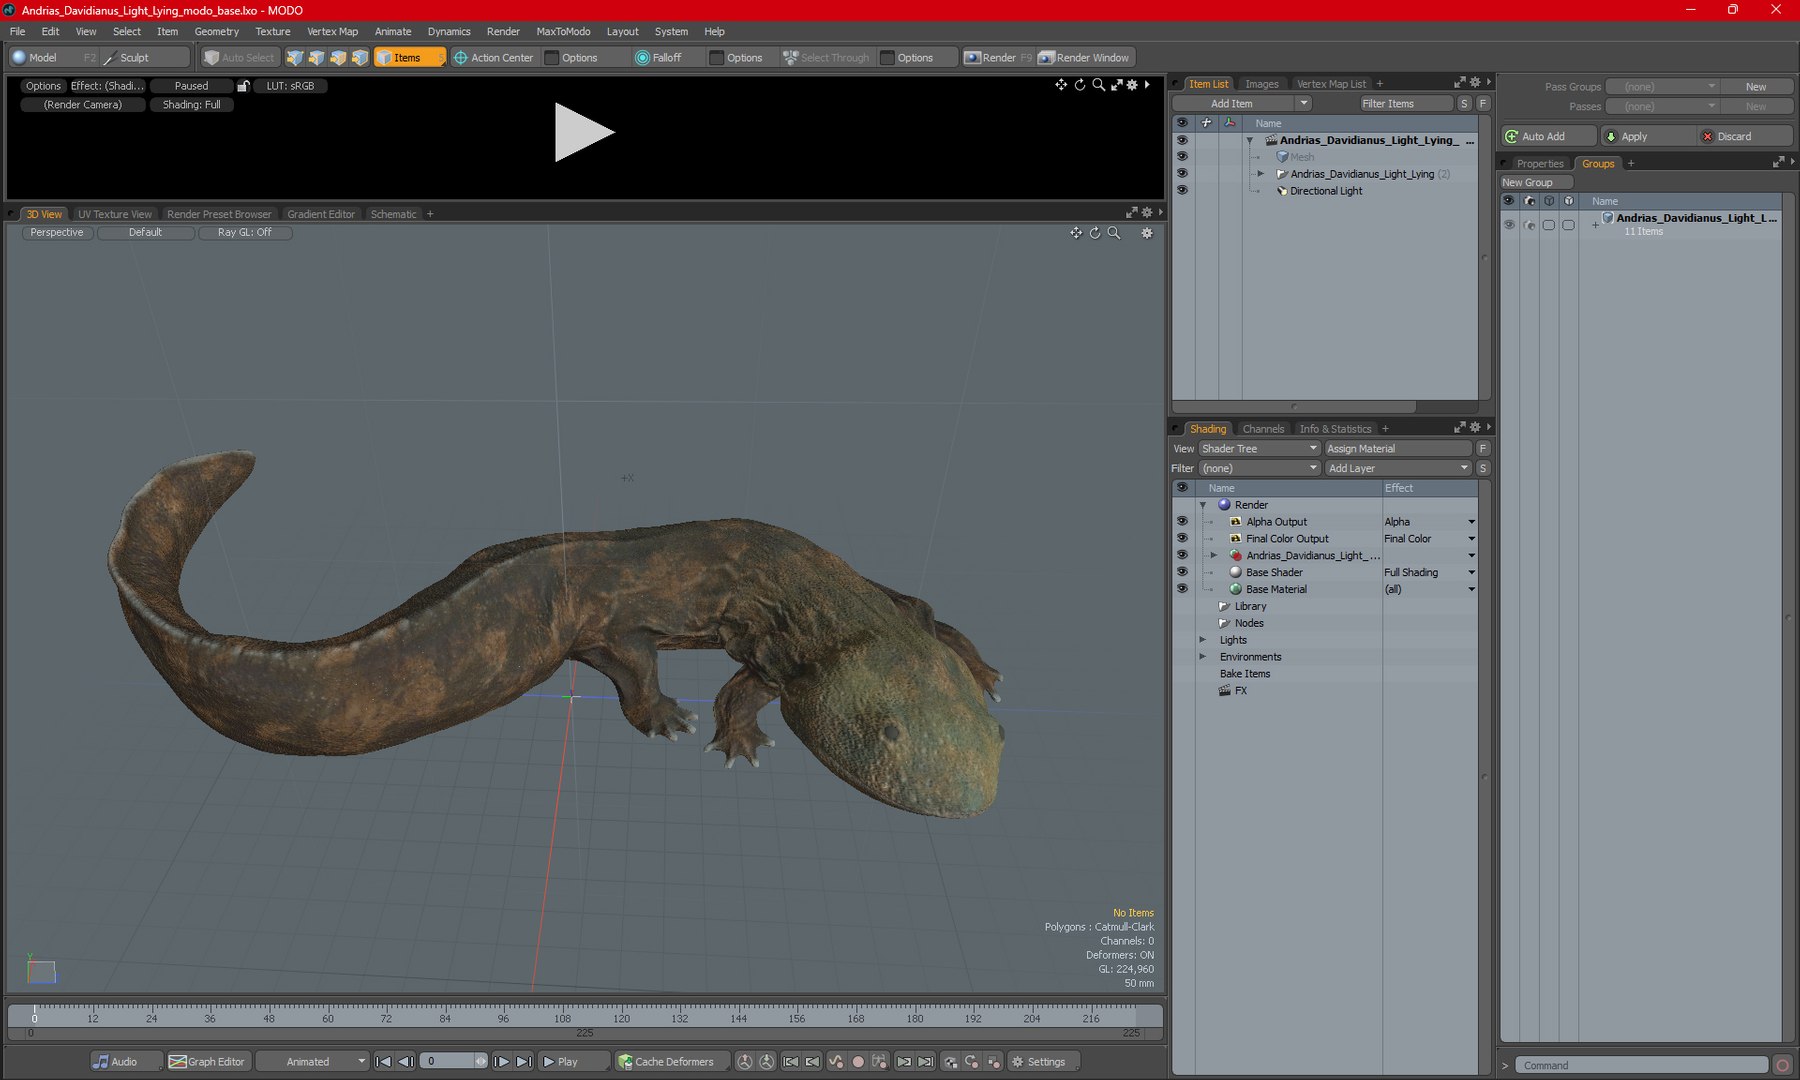Step forward one frame

(x=502, y=1062)
